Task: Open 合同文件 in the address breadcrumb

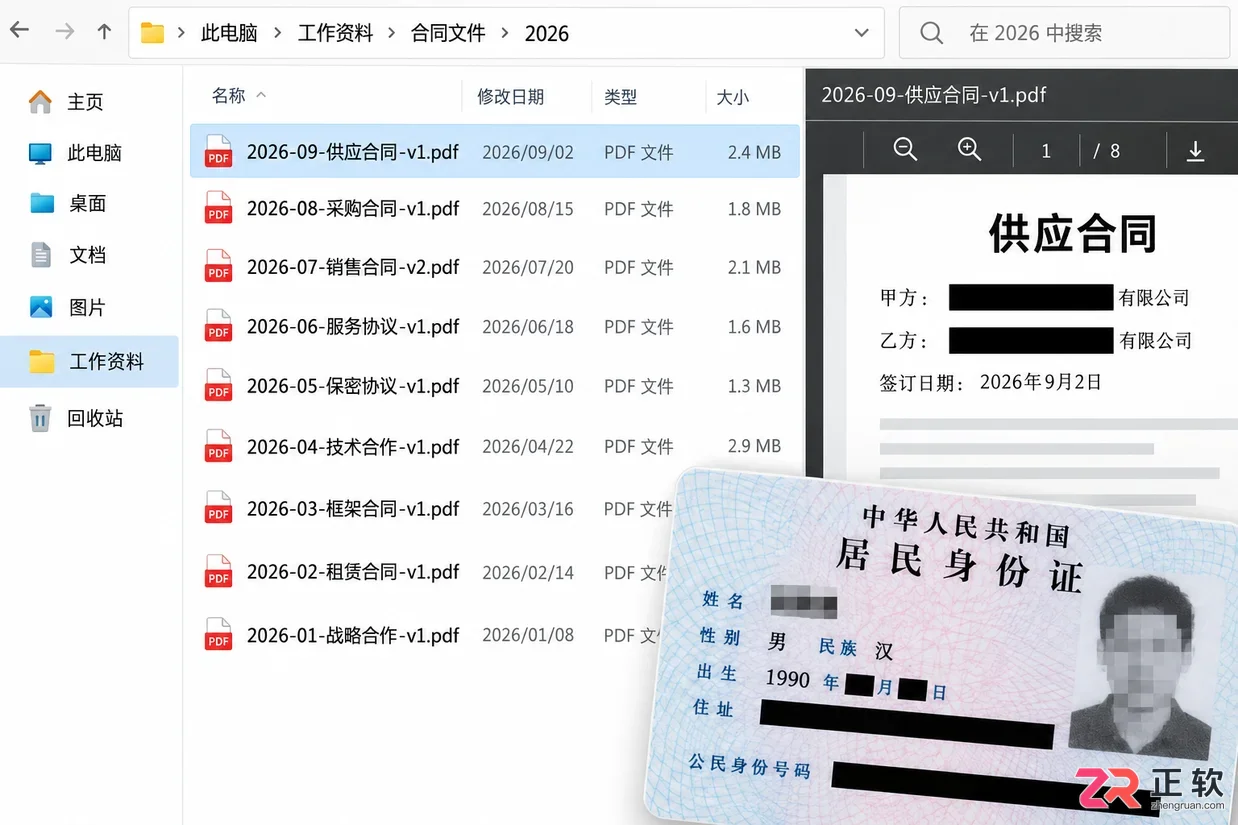Action: 448,33
